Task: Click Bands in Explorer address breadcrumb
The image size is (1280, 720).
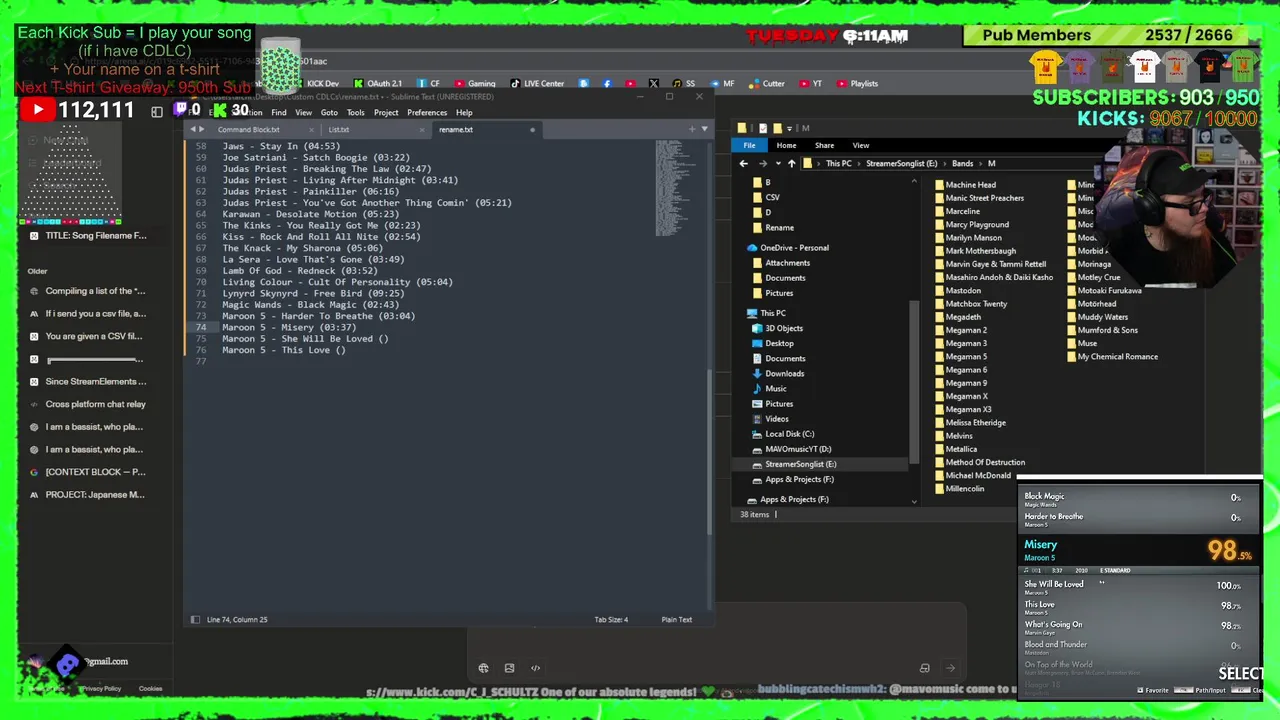Action: pos(962,163)
